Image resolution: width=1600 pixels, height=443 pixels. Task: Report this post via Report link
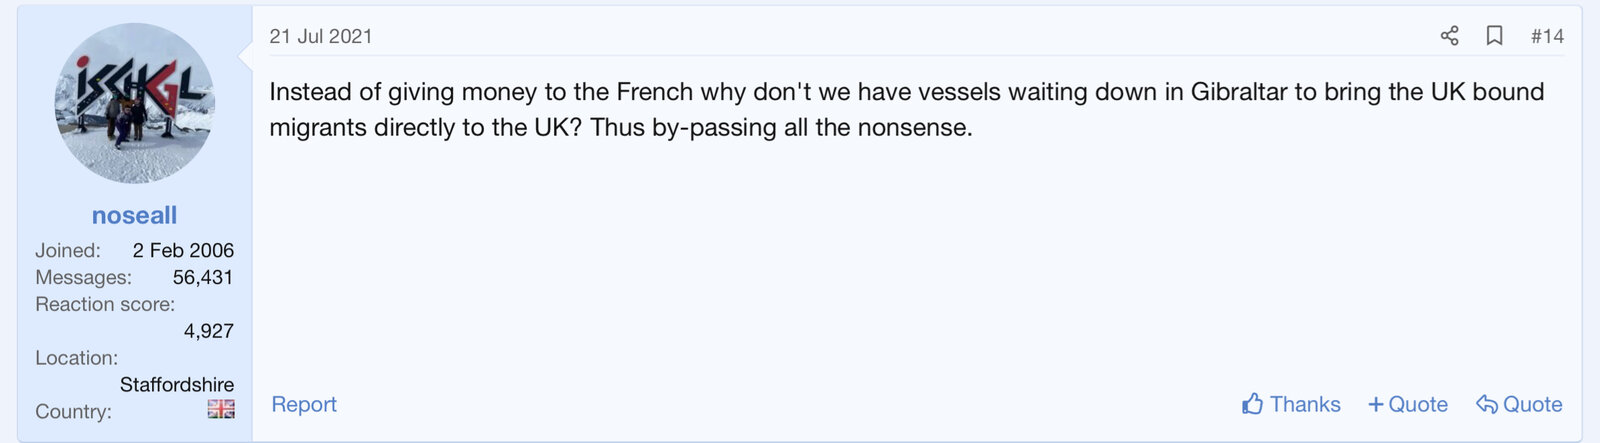[304, 404]
